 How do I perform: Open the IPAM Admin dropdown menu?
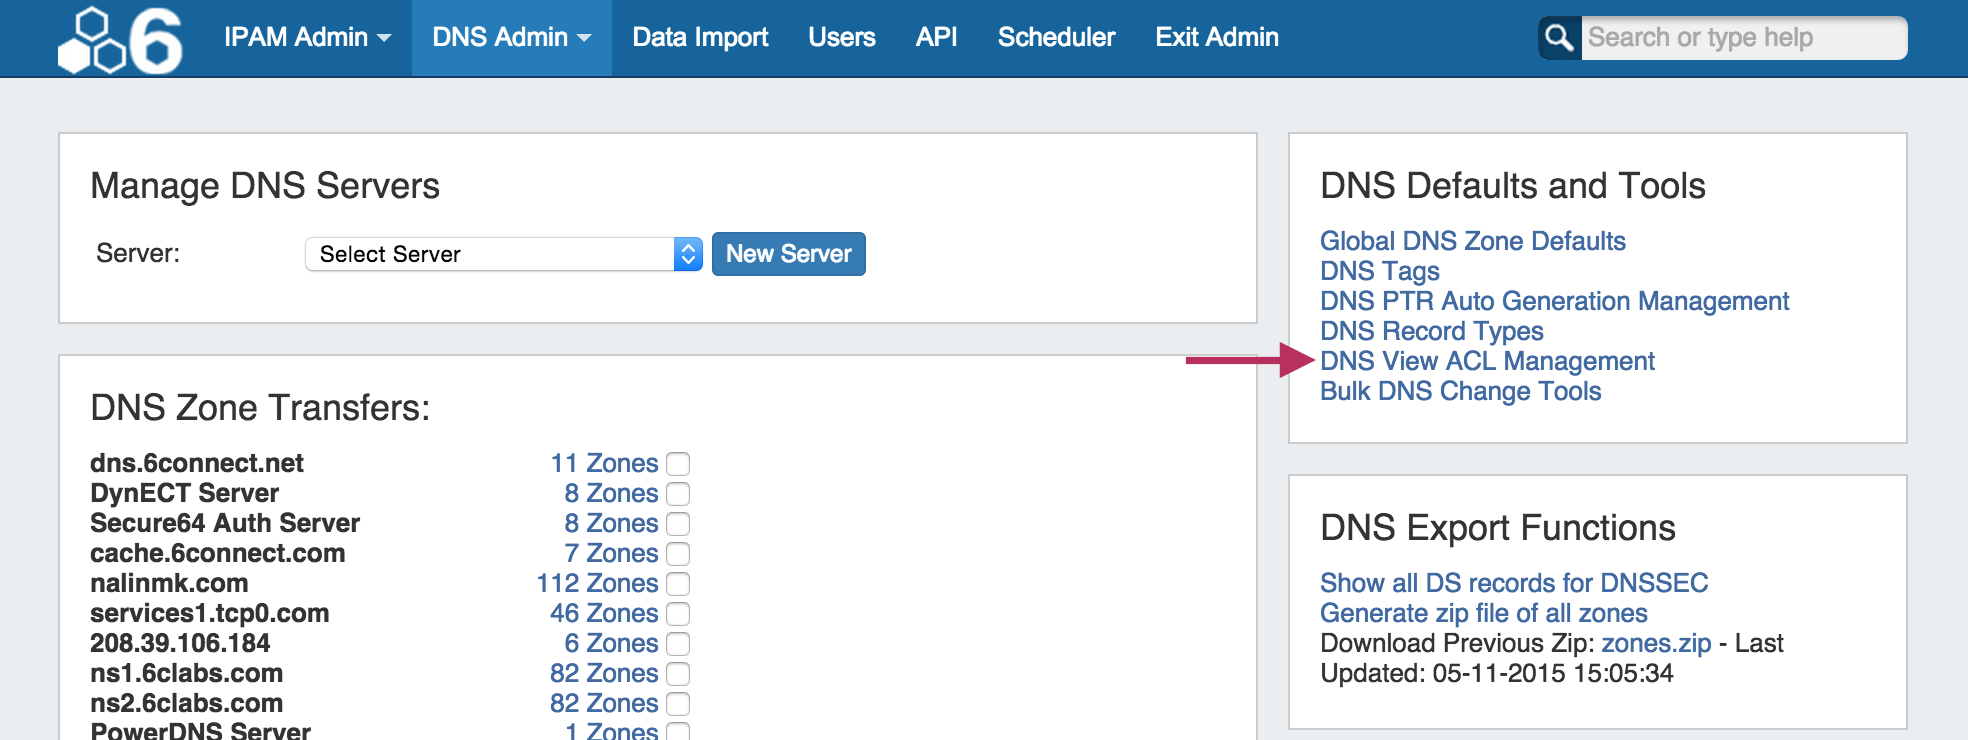click(x=307, y=38)
